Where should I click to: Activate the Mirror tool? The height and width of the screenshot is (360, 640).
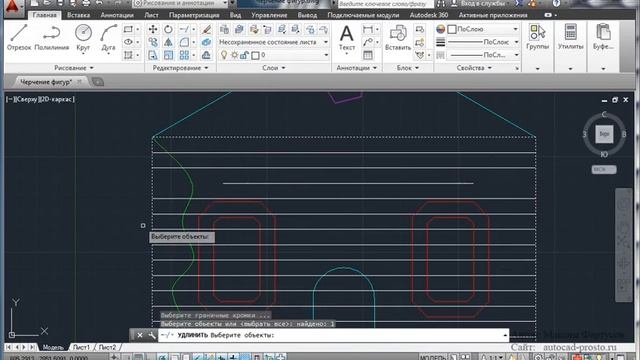point(168,42)
